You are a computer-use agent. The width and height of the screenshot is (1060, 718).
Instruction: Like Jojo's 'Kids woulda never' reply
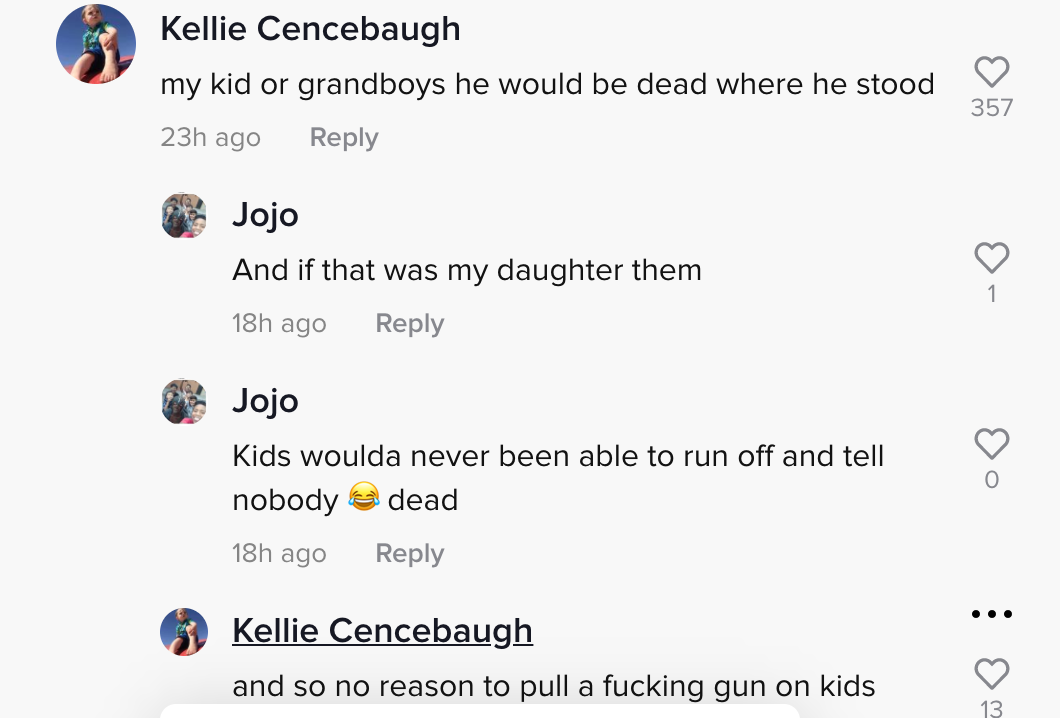click(992, 444)
